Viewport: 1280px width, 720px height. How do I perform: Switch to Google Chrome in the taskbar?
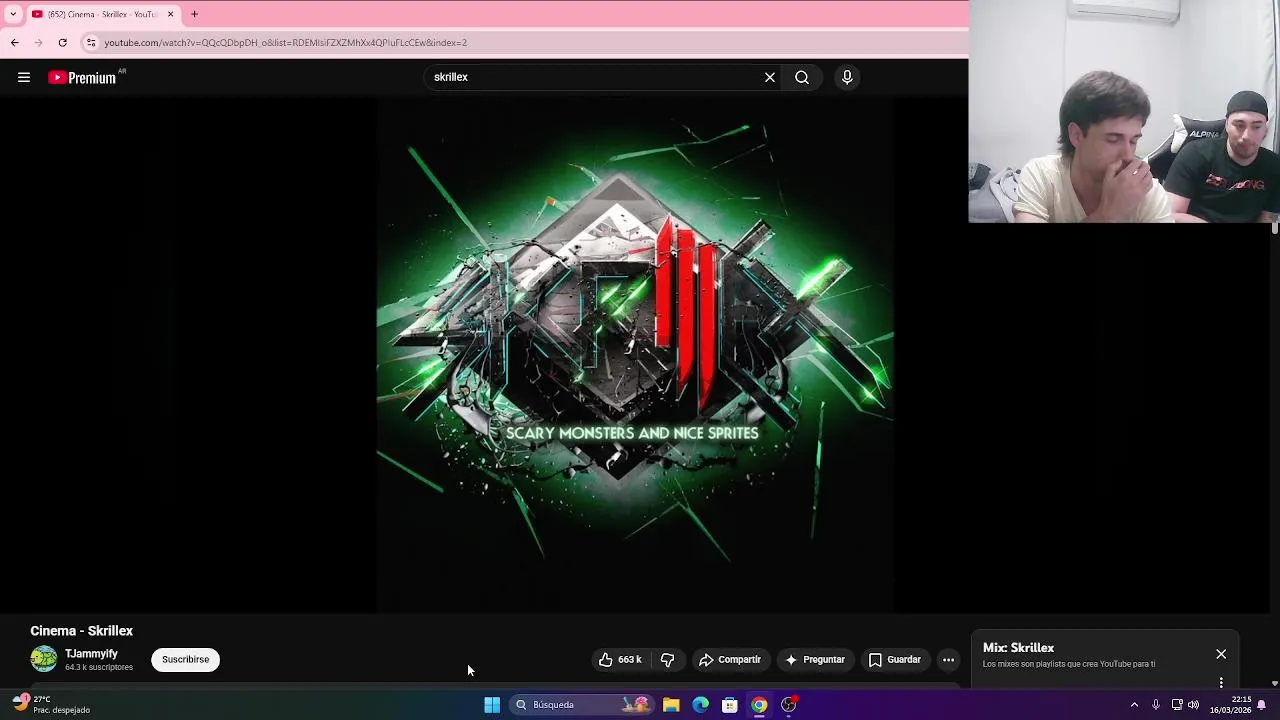pos(759,705)
